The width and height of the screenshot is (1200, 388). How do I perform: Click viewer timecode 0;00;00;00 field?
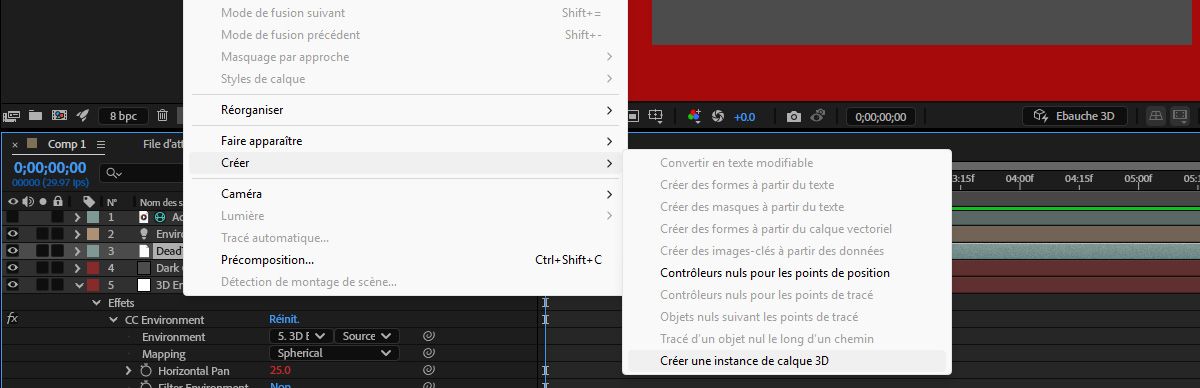coord(880,116)
